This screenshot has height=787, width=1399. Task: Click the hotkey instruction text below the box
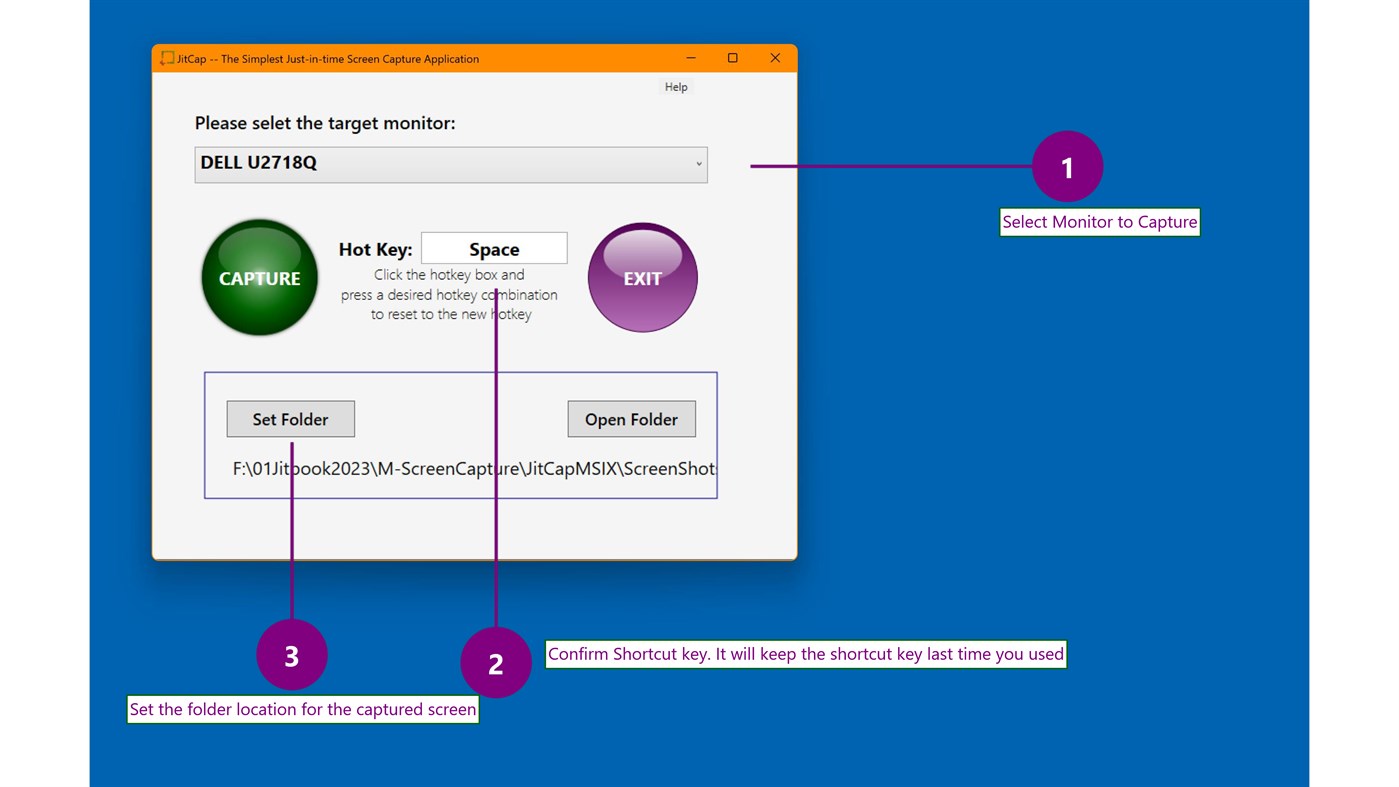click(x=449, y=294)
